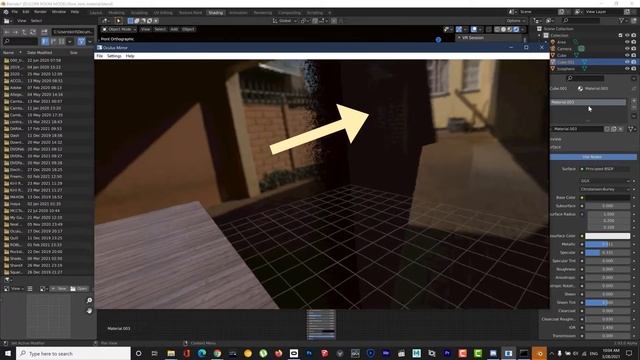Hide Area light in viewport
640x360 pixels.
click(627, 42)
